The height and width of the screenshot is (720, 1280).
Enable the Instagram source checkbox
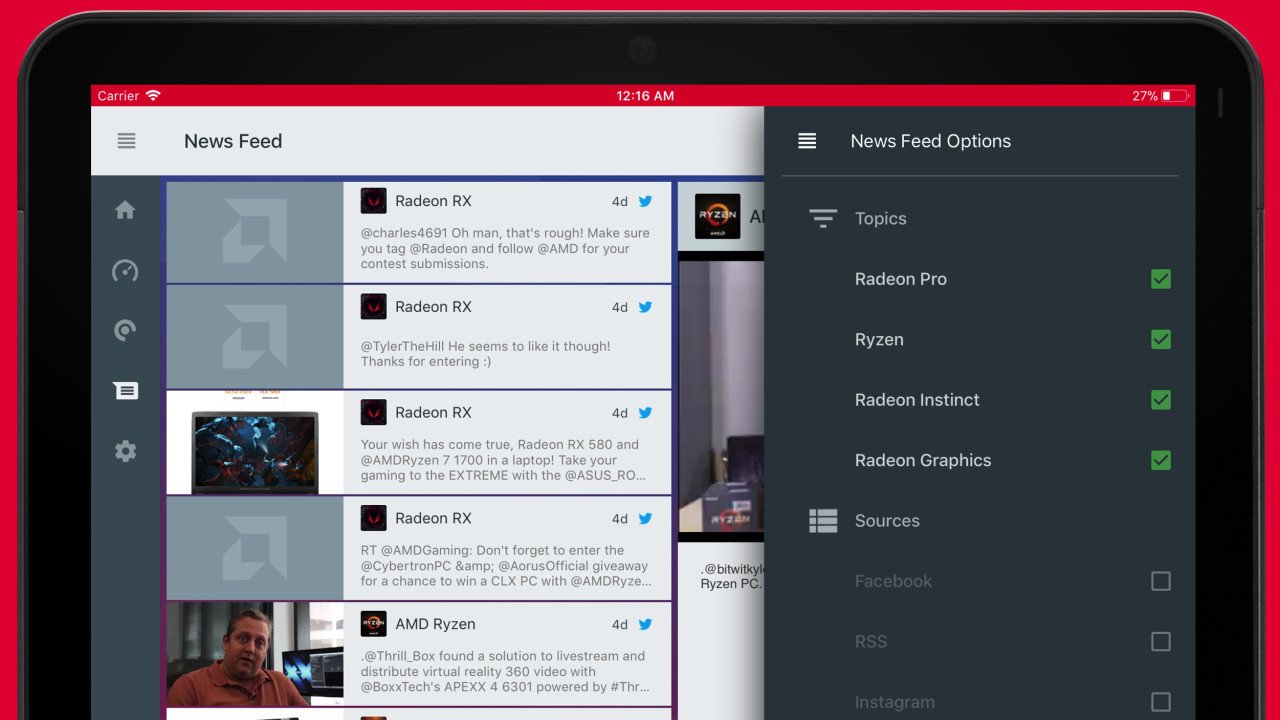click(1160, 702)
